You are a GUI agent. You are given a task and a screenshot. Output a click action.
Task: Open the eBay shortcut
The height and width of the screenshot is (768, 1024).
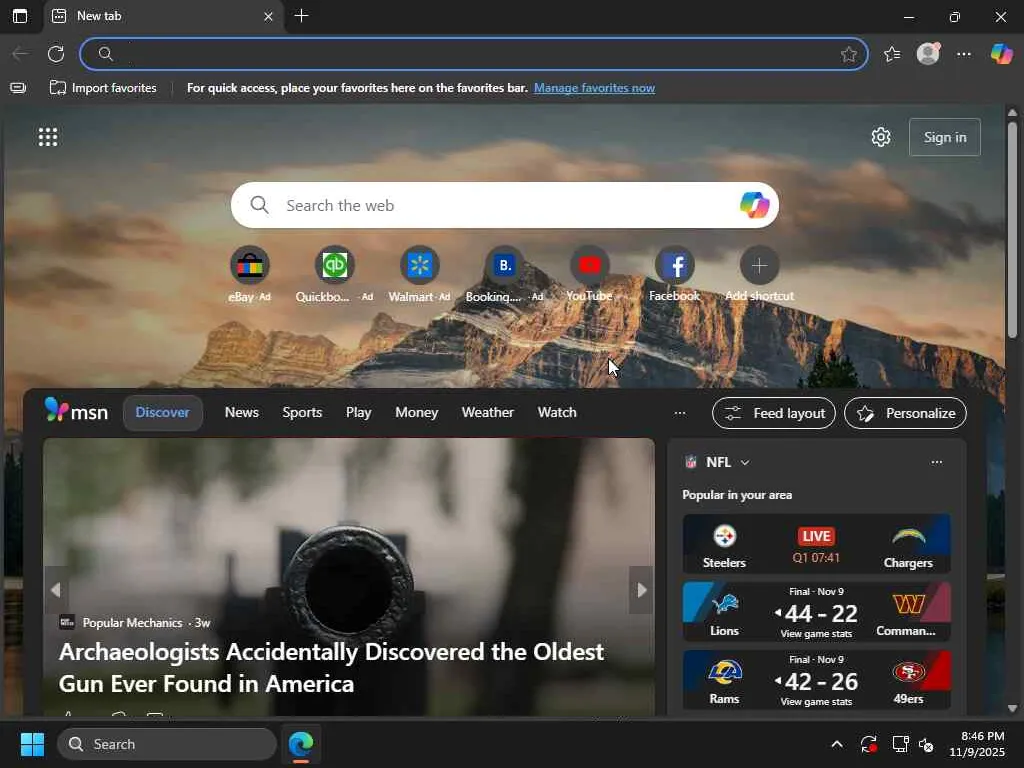coord(249,274)
